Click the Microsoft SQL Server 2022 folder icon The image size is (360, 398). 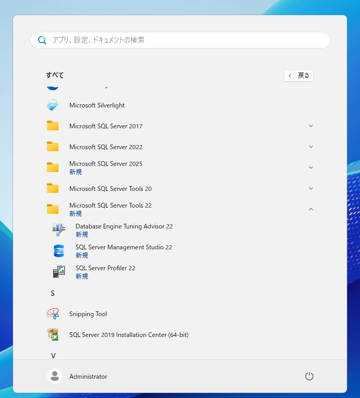pyautogui.click(x=52, y=147)
